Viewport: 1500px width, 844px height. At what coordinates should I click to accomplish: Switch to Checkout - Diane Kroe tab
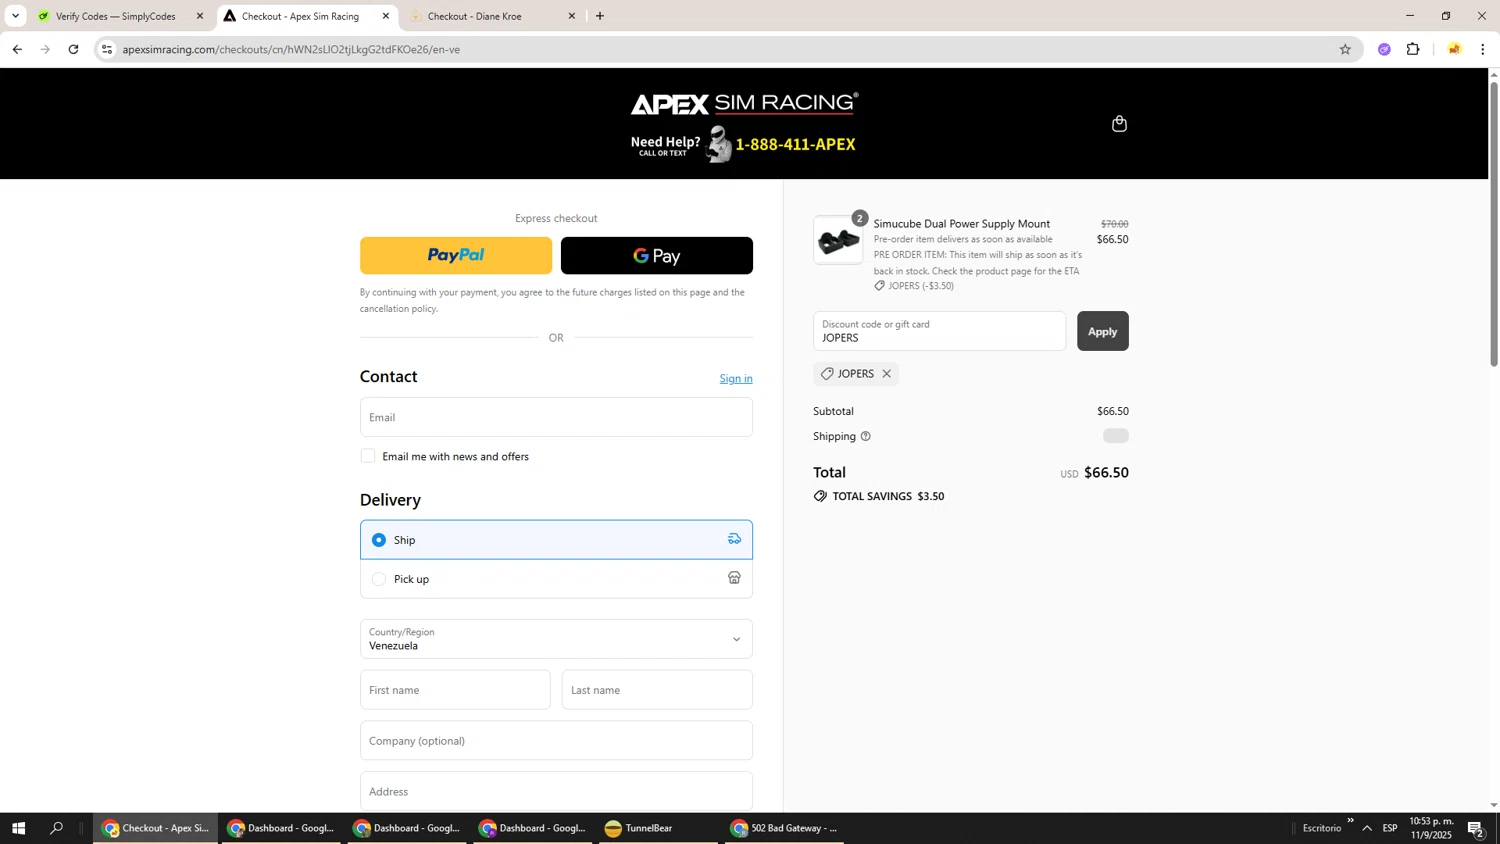(488, 16)
